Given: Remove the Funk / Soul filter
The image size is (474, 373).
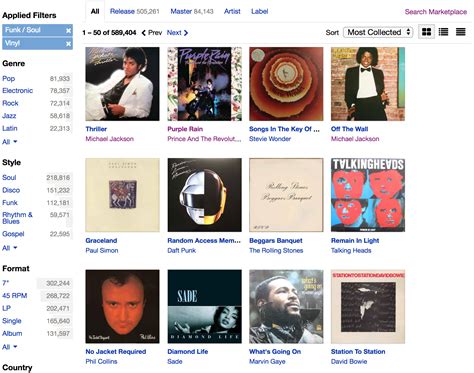Looking at the screenshot, I should point(68,31).
